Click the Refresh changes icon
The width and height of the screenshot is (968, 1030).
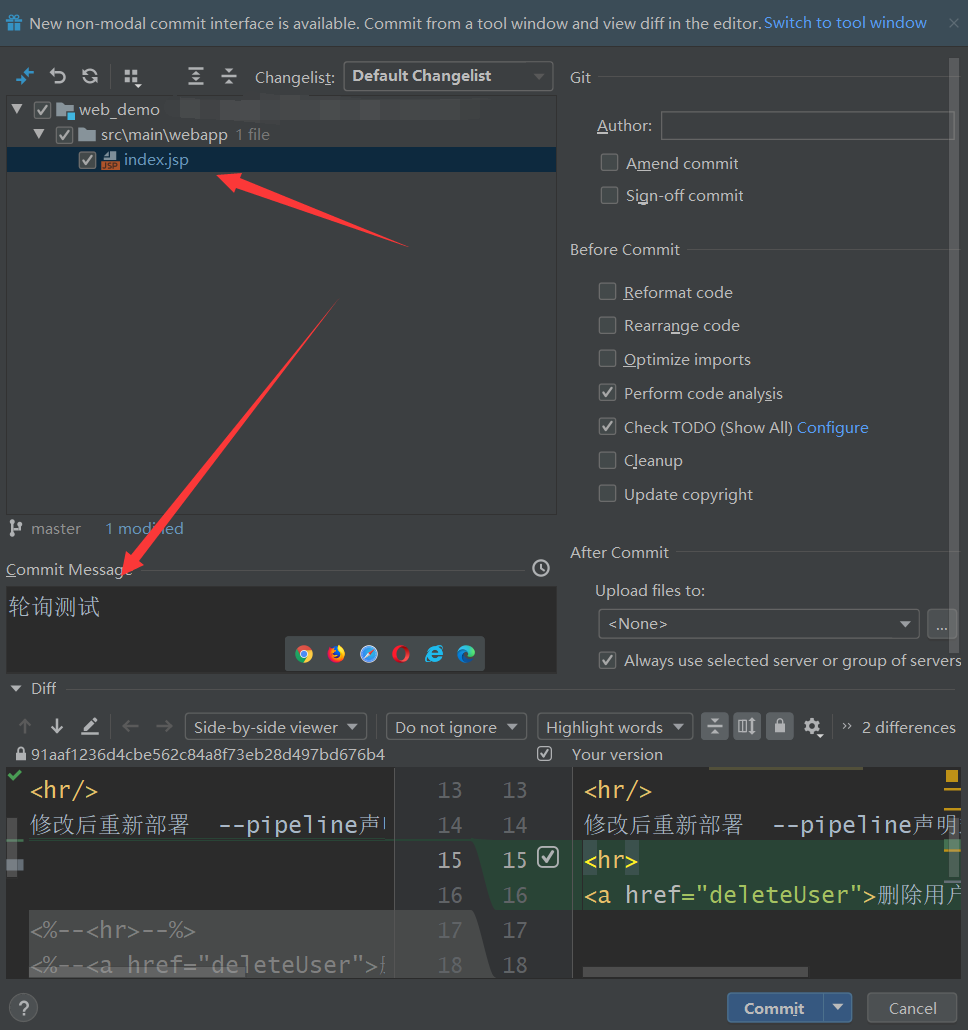tap(90, 77)
